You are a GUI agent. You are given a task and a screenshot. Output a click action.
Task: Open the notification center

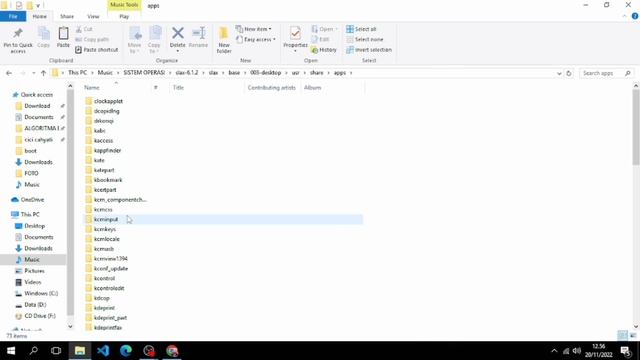[x=625, y=351]
